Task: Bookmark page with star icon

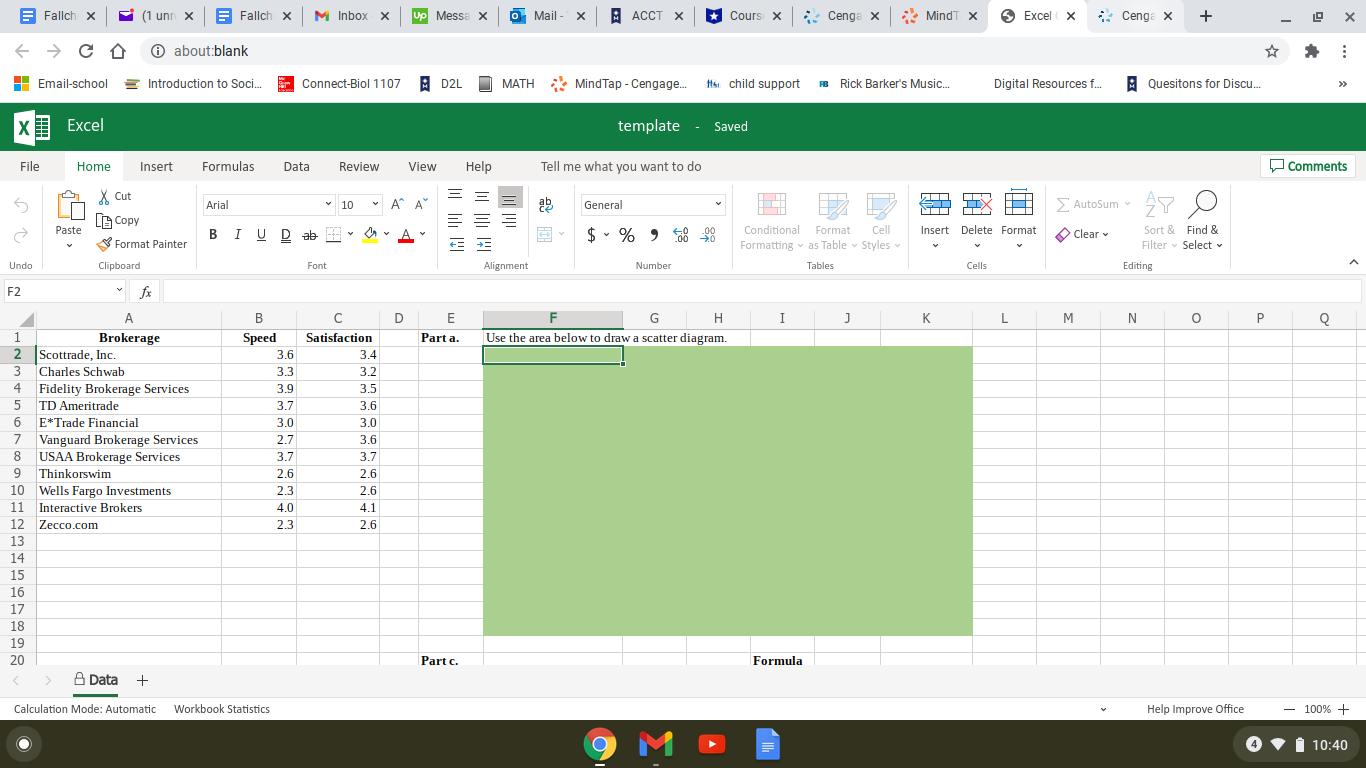Action: [1272, 51]
